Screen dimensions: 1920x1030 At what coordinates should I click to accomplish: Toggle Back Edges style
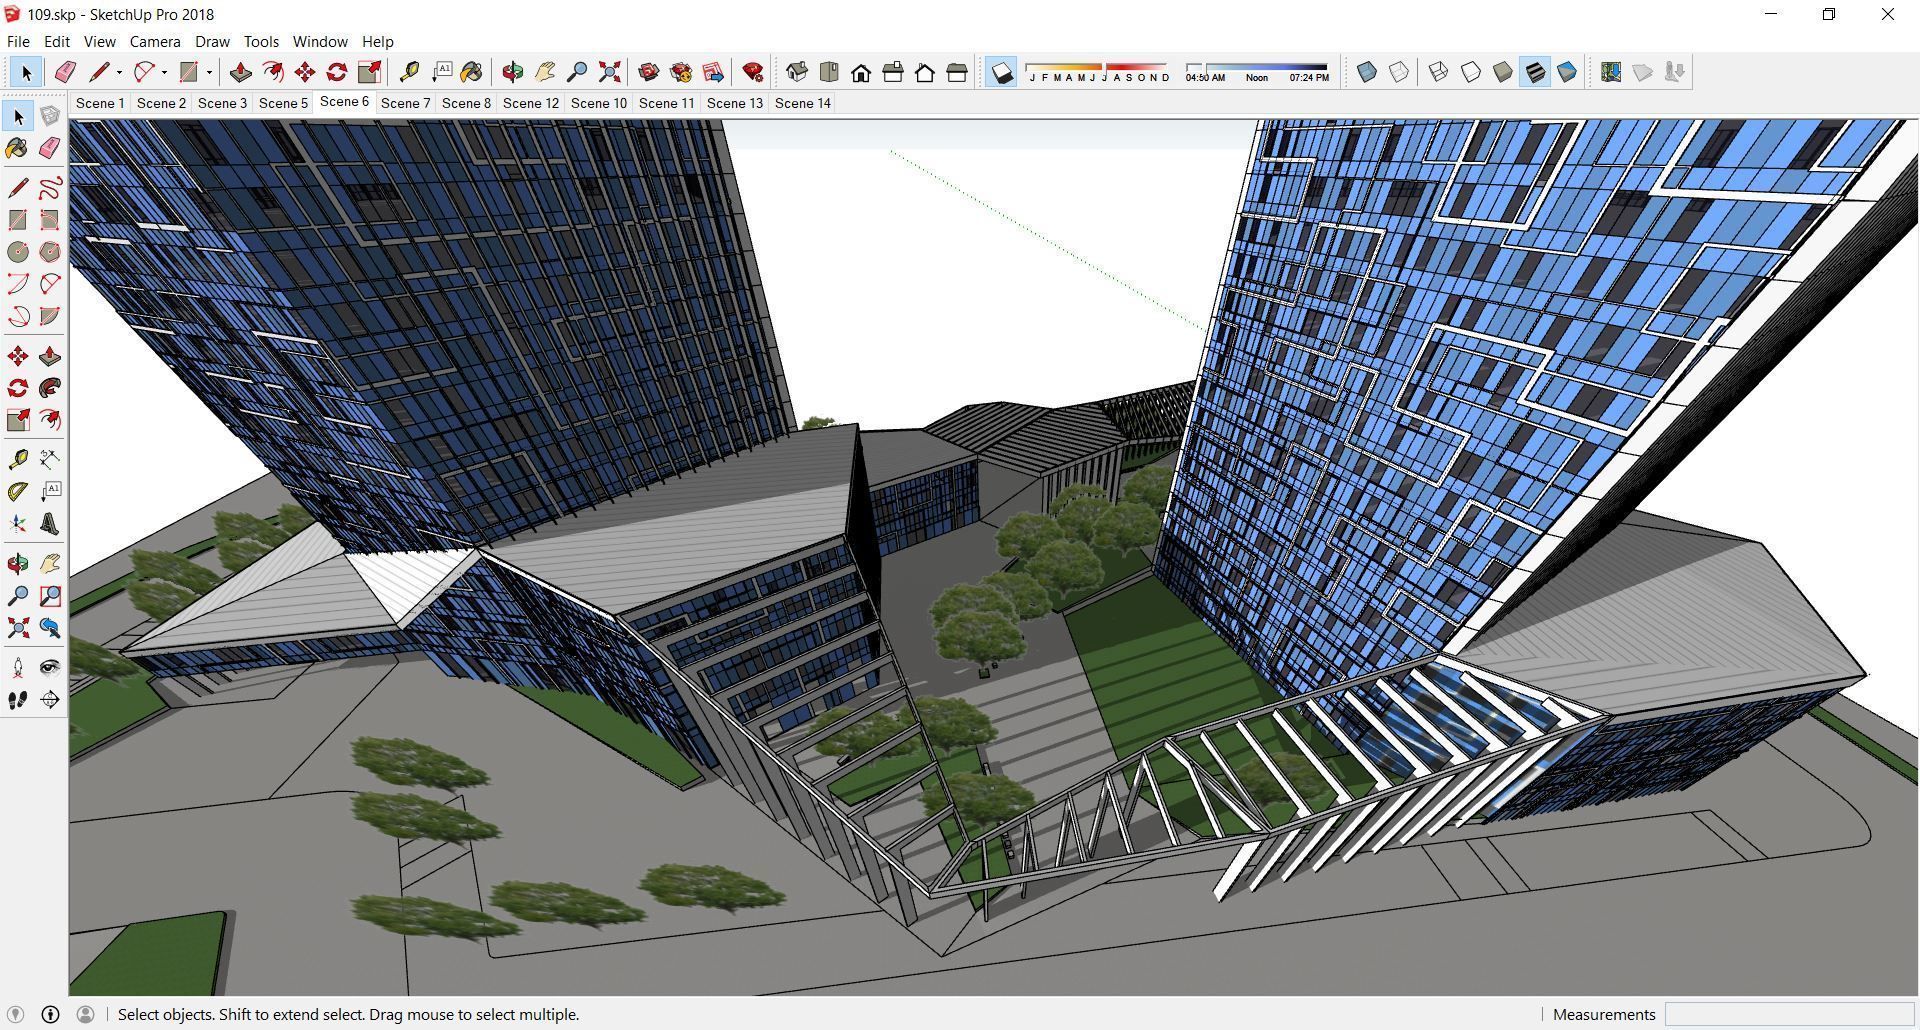point(1399,72)
